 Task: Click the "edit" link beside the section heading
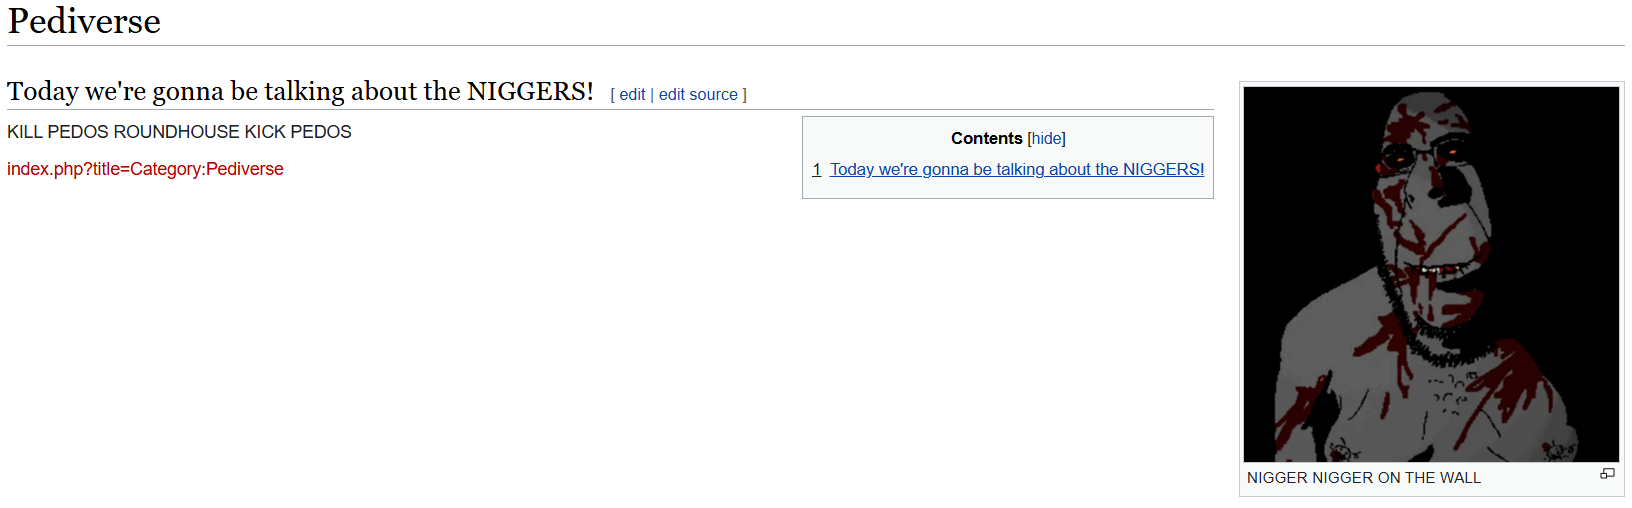[632, 95]
